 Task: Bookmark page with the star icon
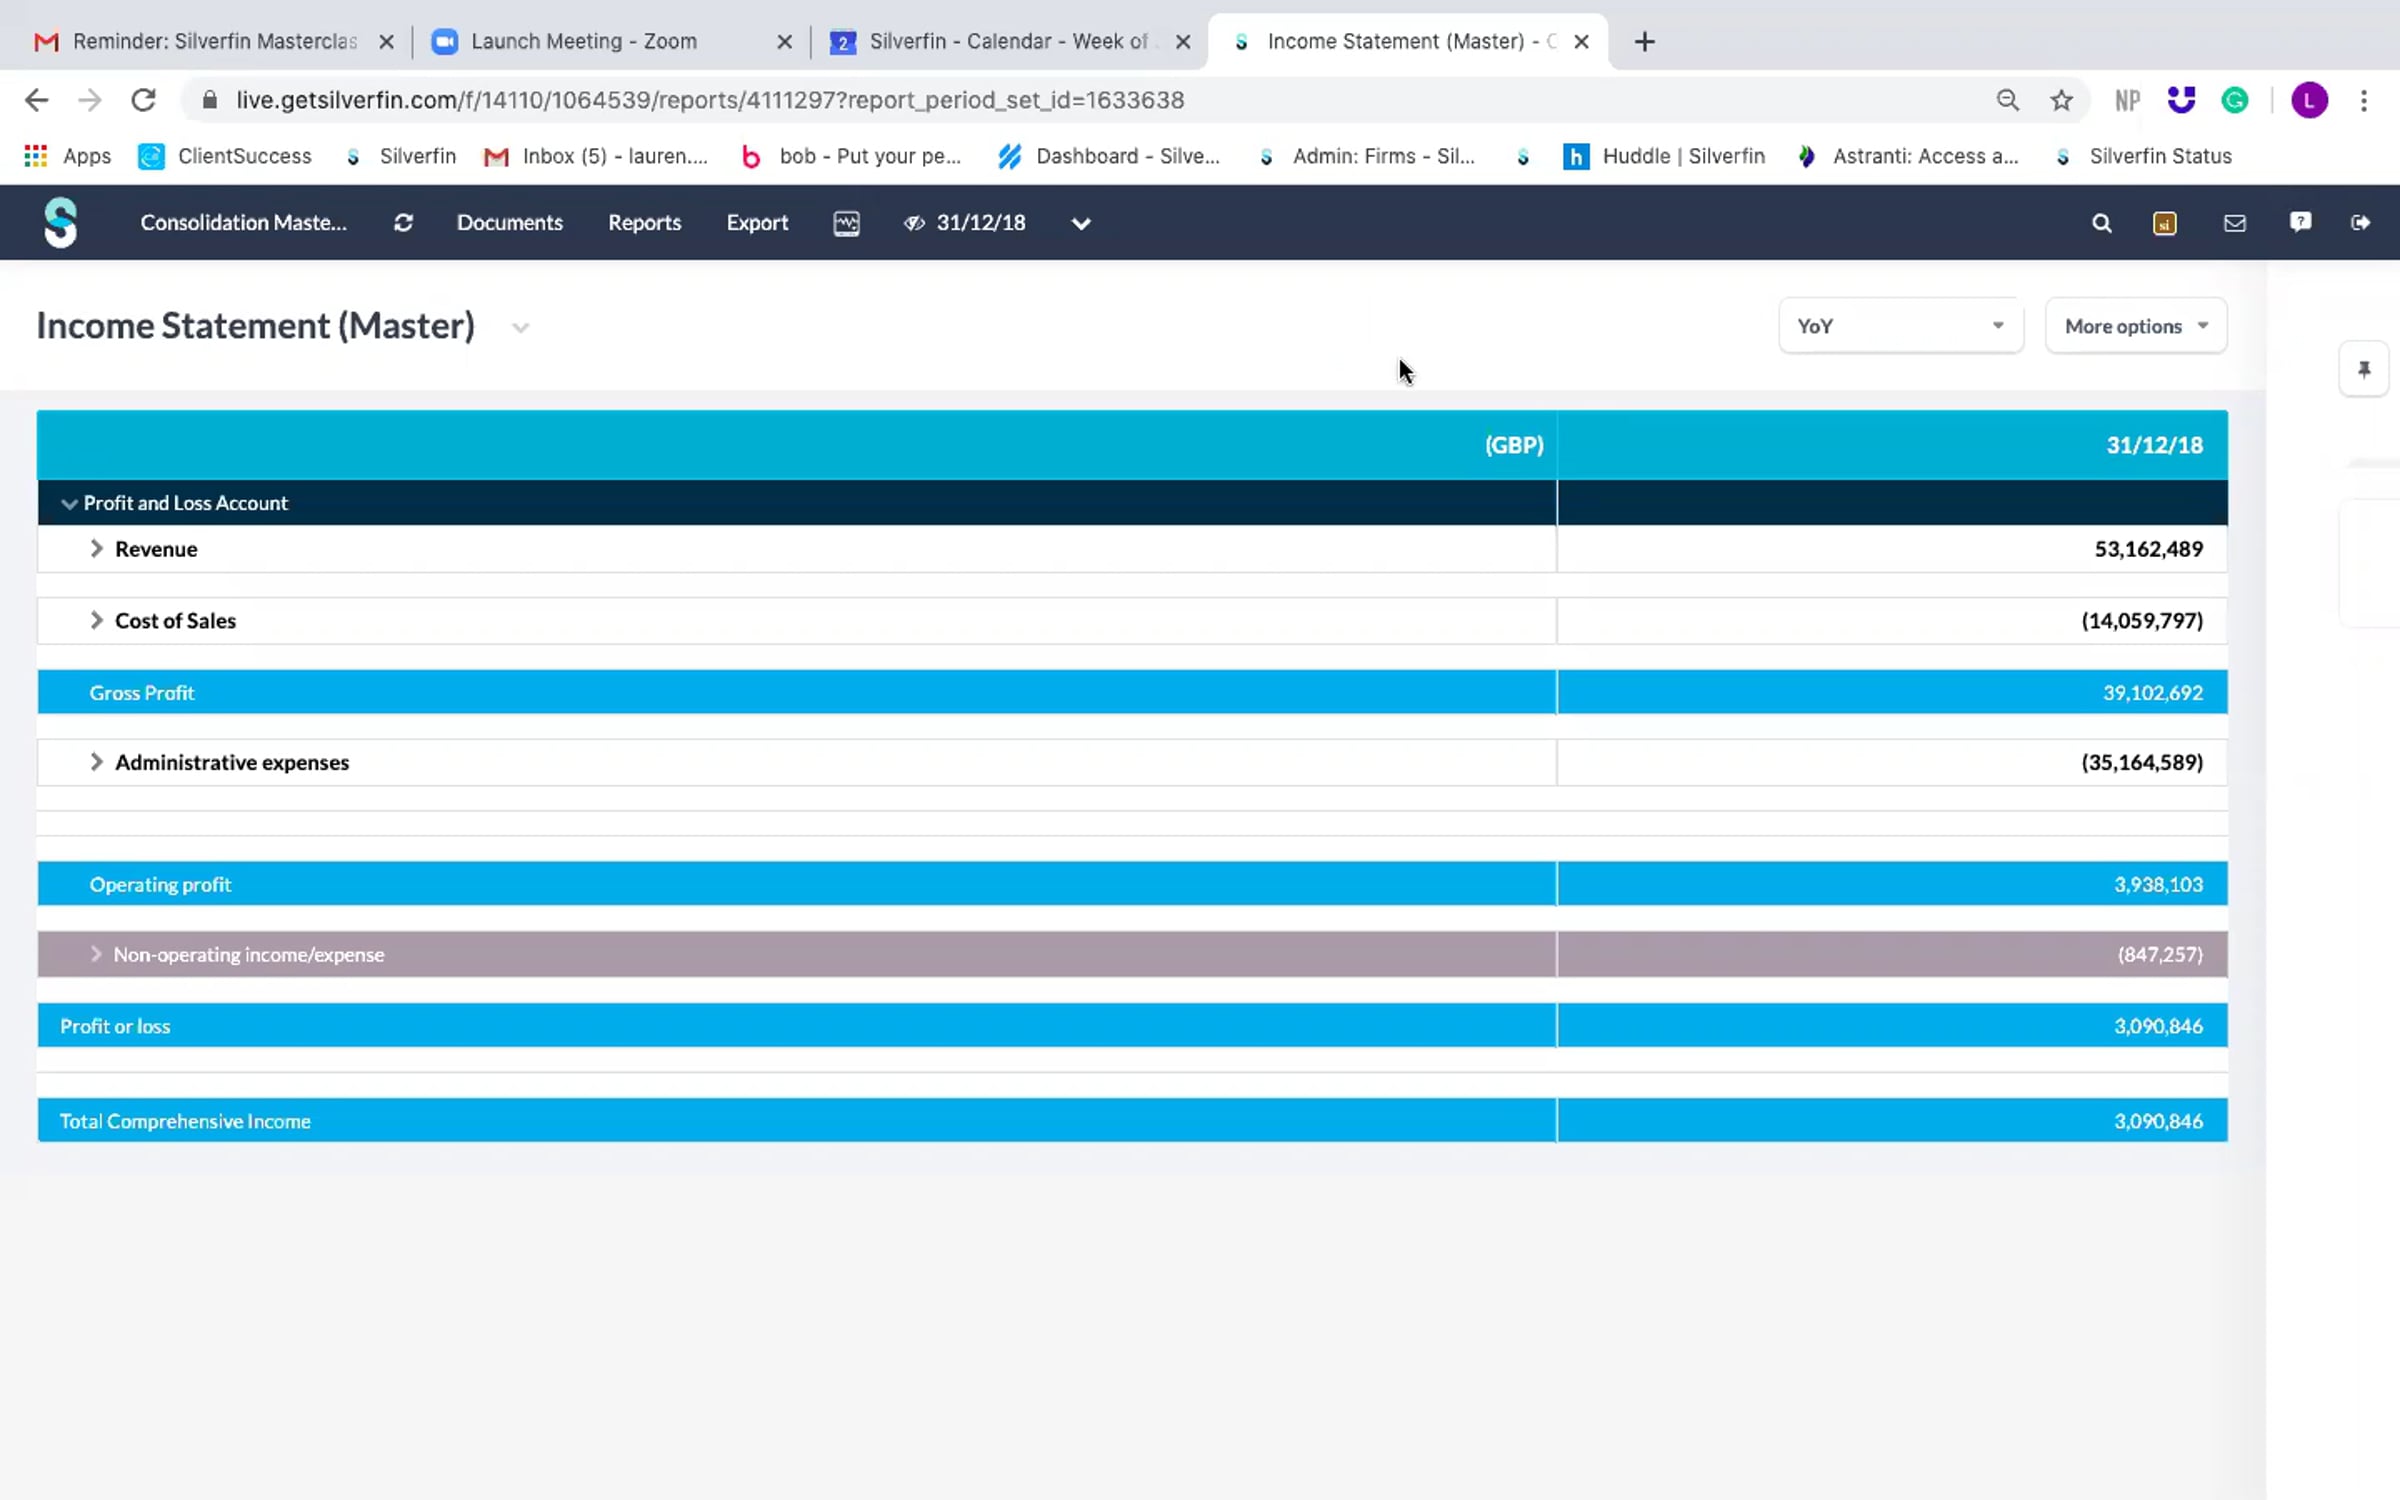(2061, 100)
